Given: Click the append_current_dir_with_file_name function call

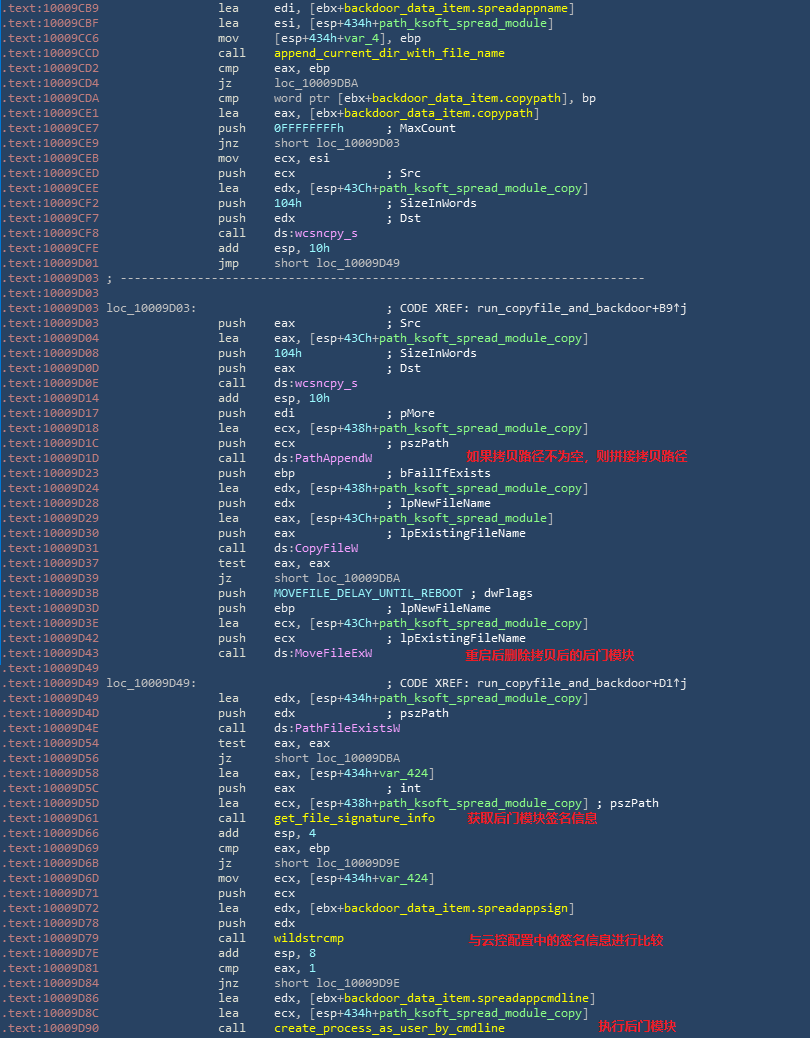Looking at the screenshot, I should (389, 53).
